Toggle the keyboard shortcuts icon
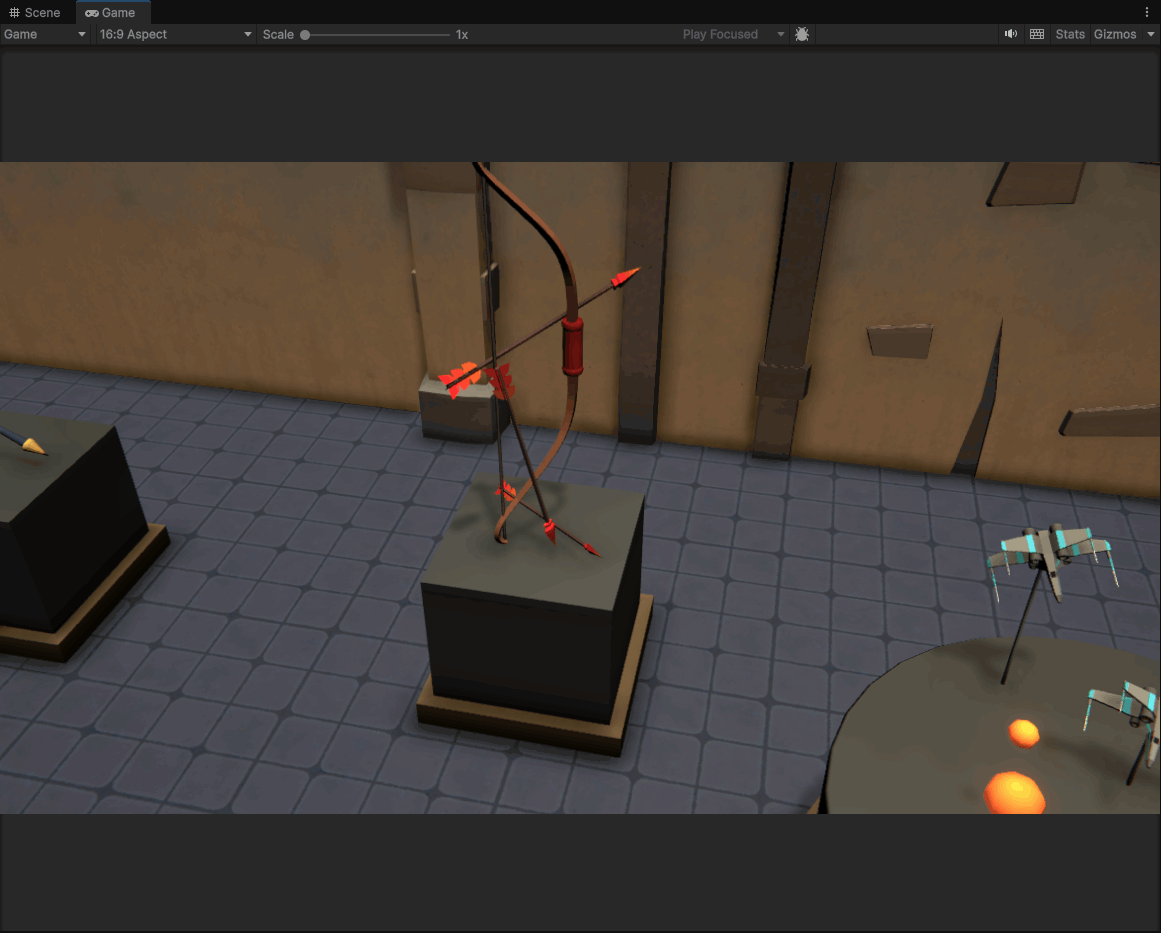 (1037, 34)
